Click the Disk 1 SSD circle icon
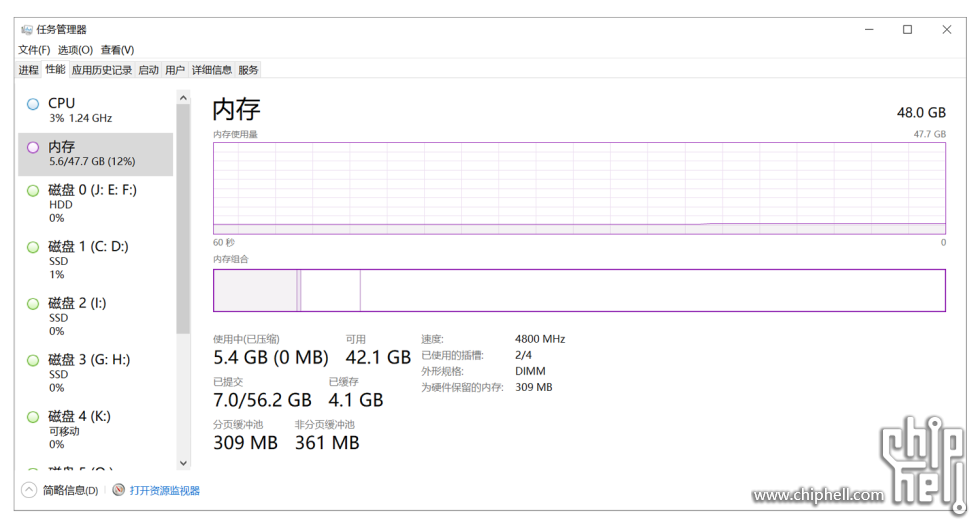 (33, 247)
